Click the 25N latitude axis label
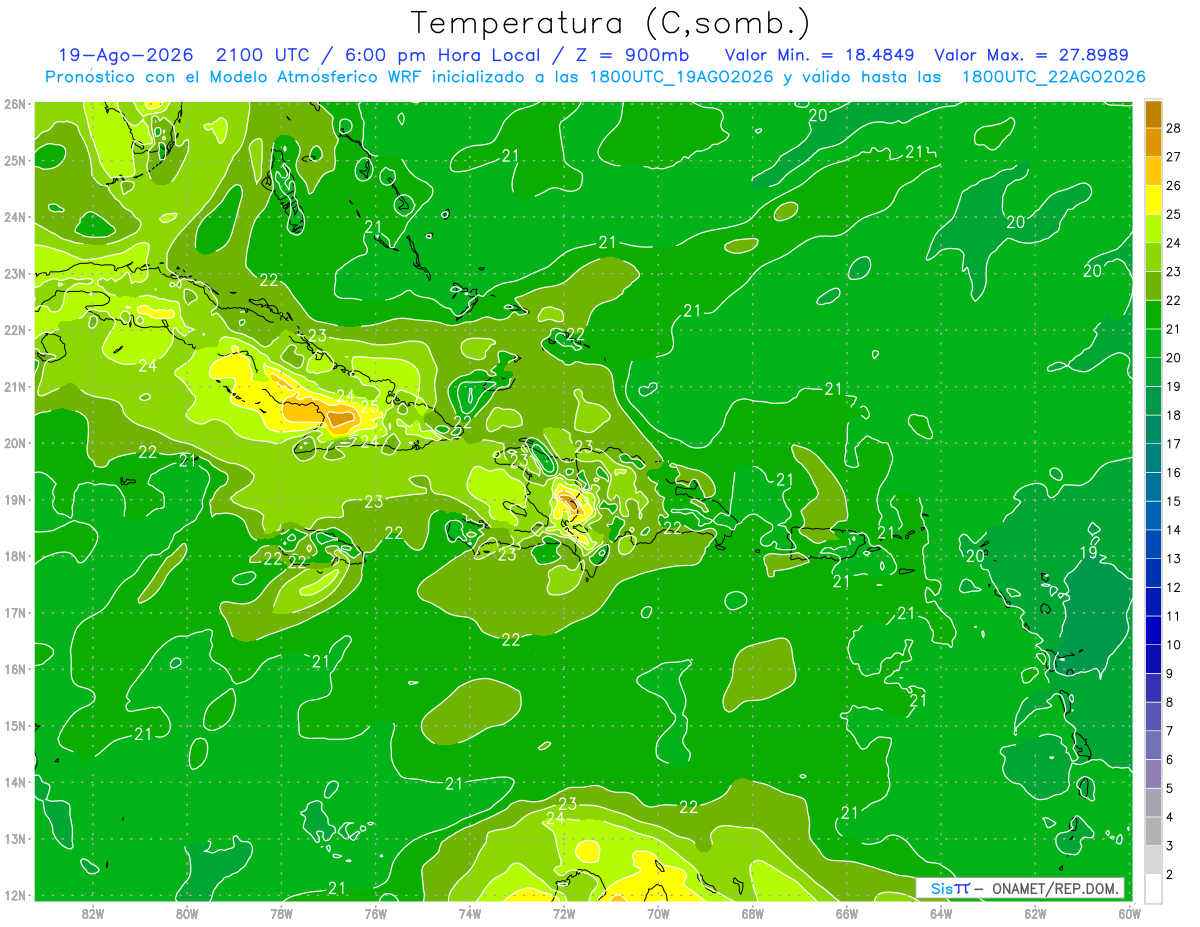This screenshot has width=1200, height=927. click(x=15, y=160)
